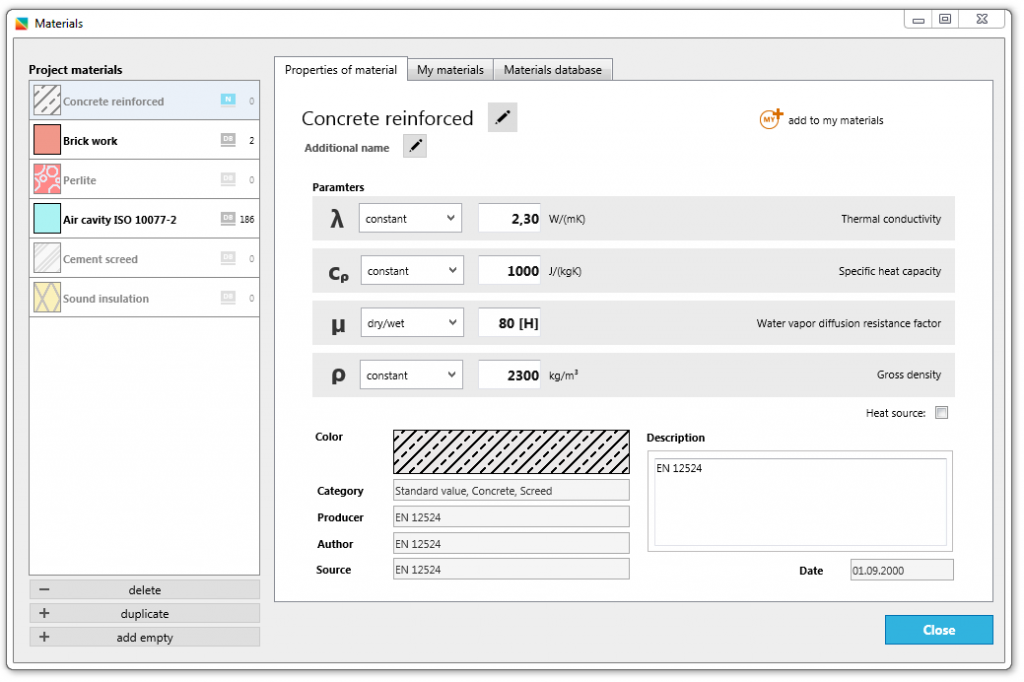
Task: Open the Materials database tab
Action: (x=553, y=69)
